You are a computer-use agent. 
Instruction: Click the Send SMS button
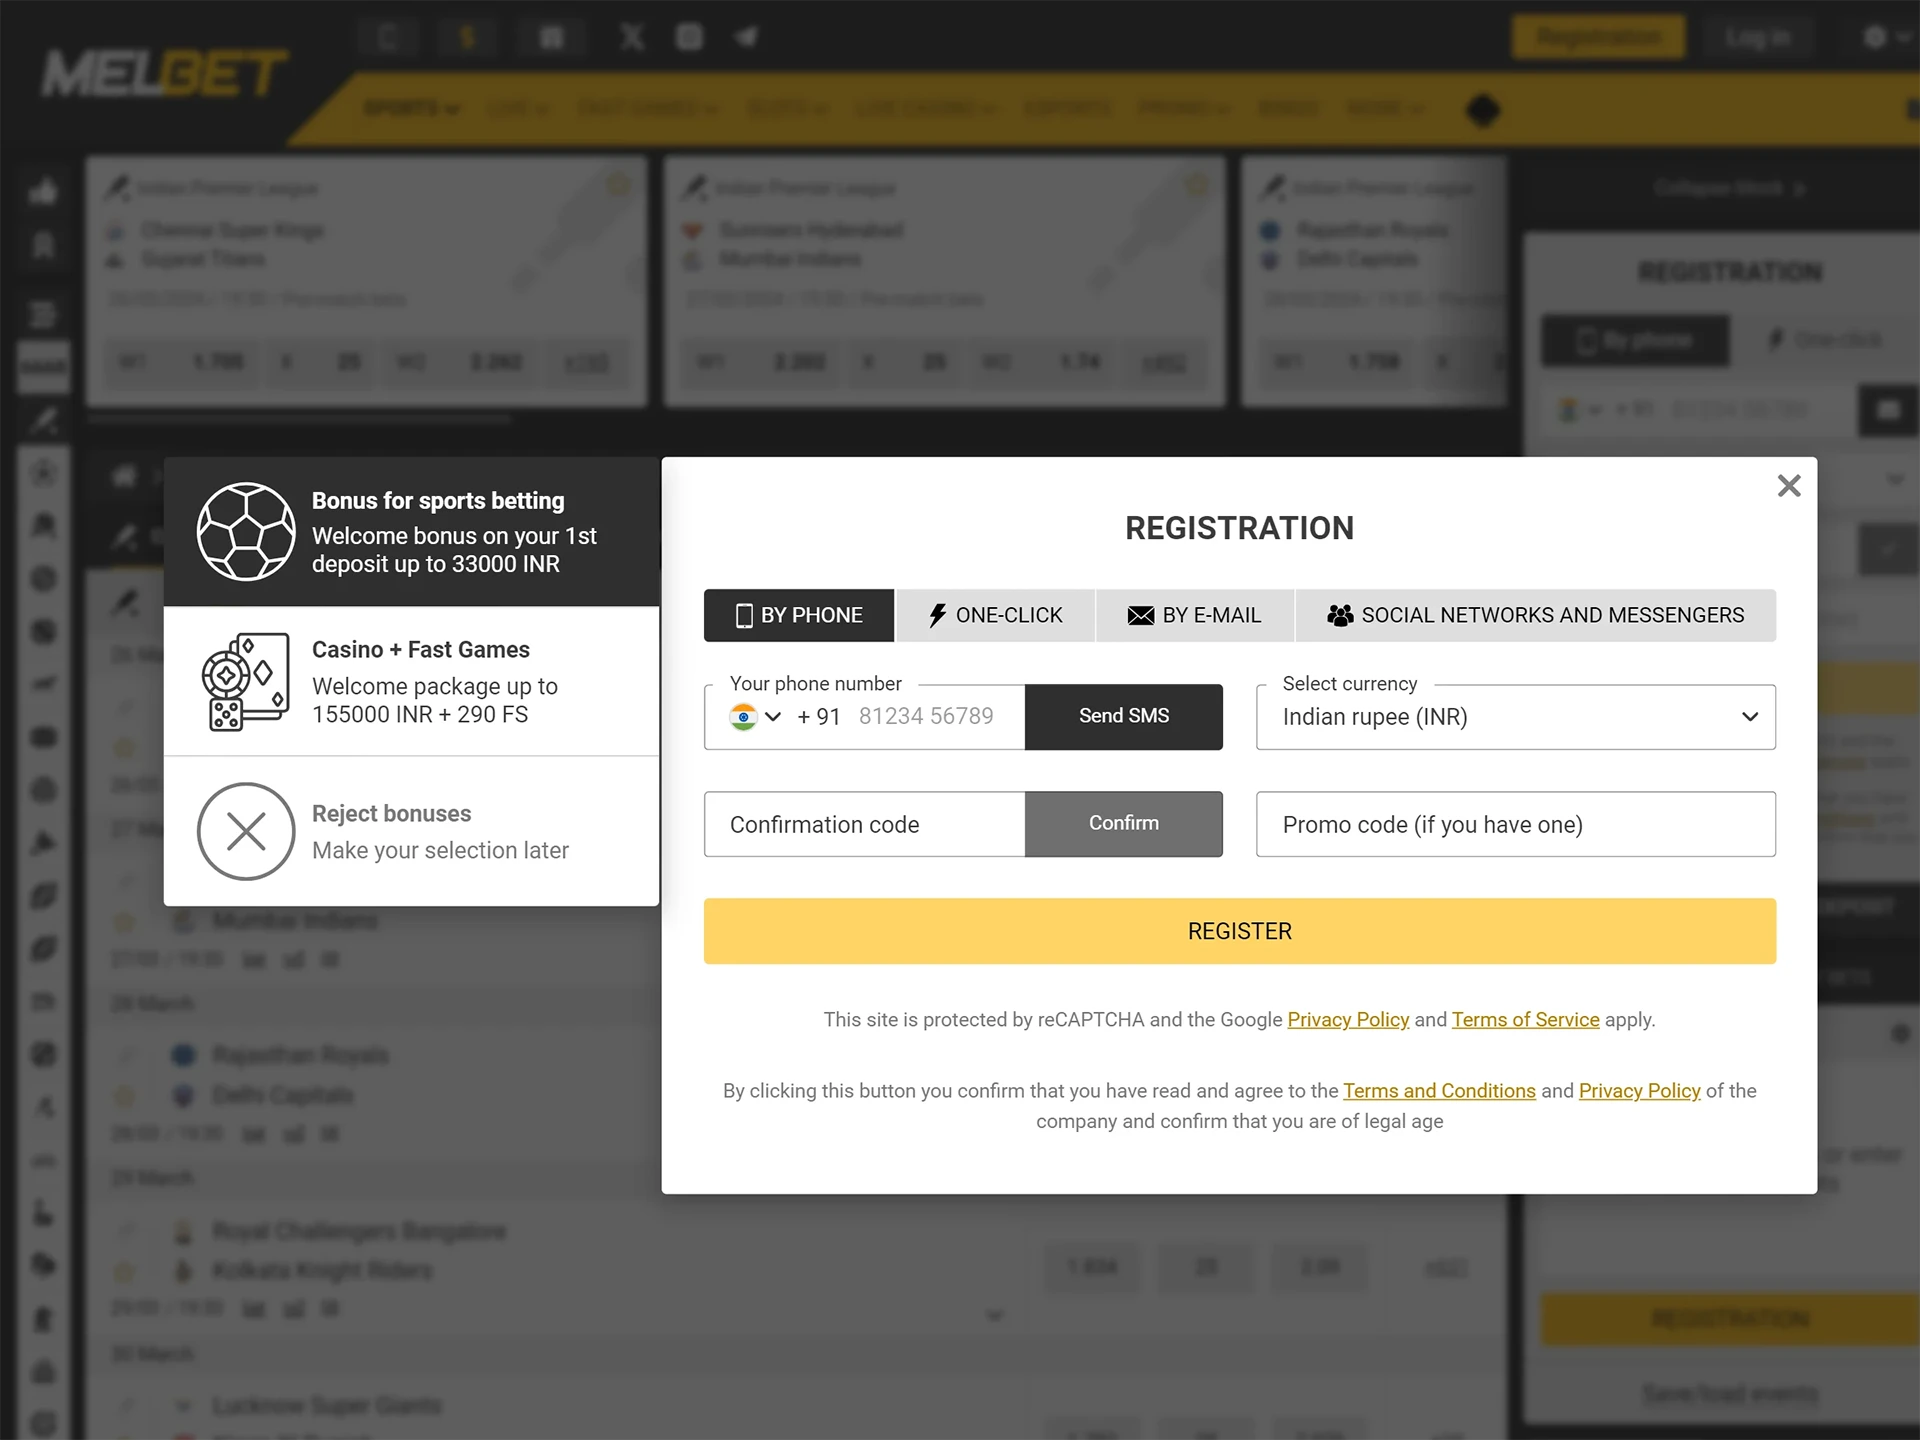1123,714
